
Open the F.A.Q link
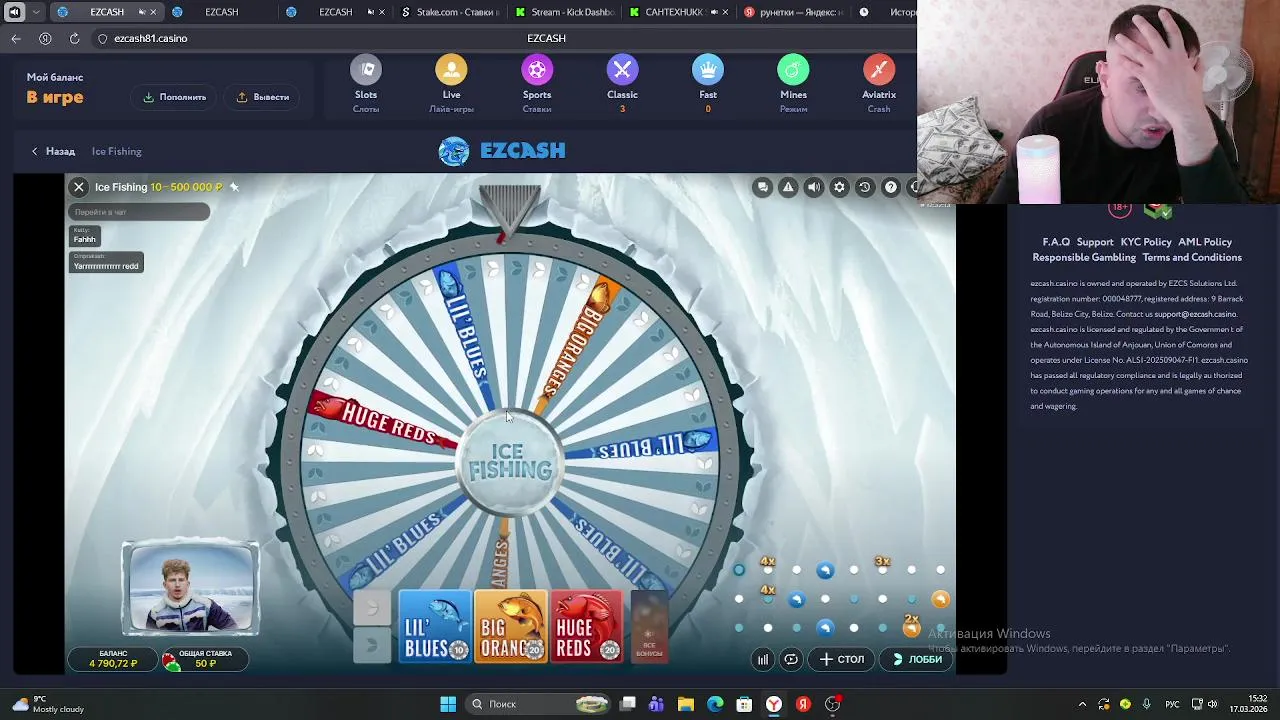pyautogui.click(x=1056, y=242)
